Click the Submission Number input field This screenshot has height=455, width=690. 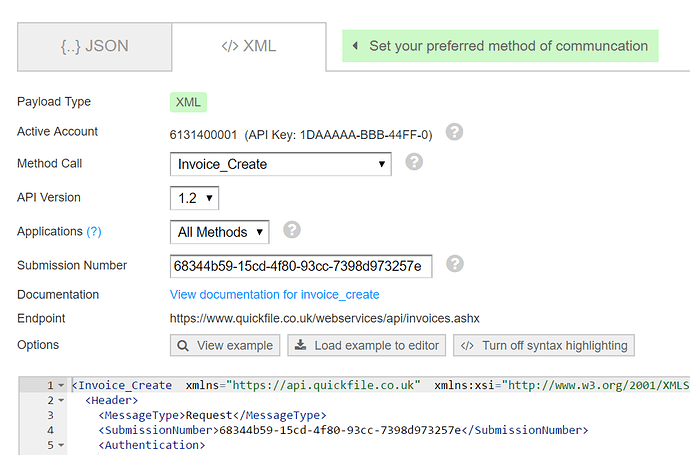click(x=300, y=266)
